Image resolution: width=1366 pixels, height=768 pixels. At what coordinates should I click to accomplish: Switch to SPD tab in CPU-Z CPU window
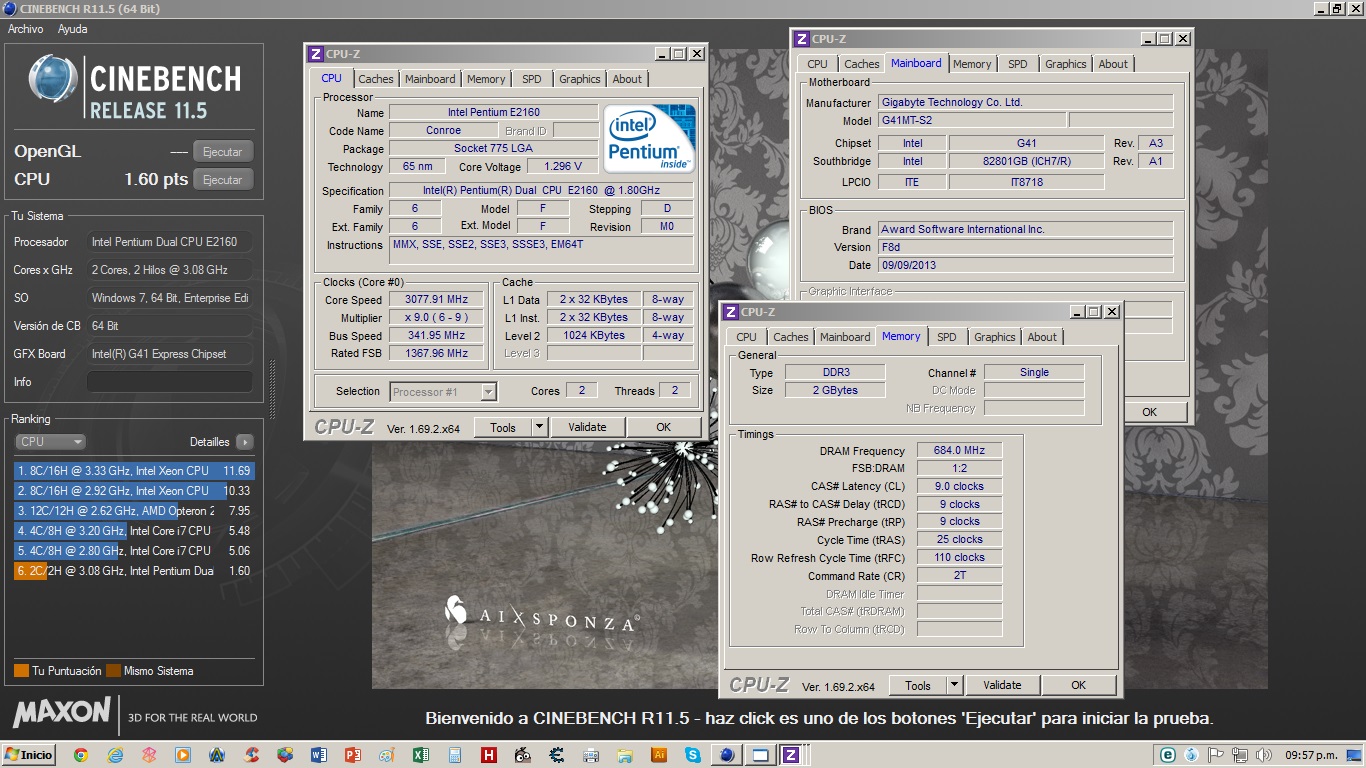[532, 79]
